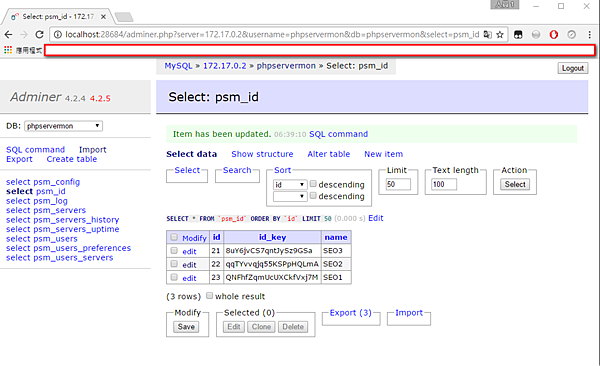
Task: Open select psm_config table
Action: point(43,182)
